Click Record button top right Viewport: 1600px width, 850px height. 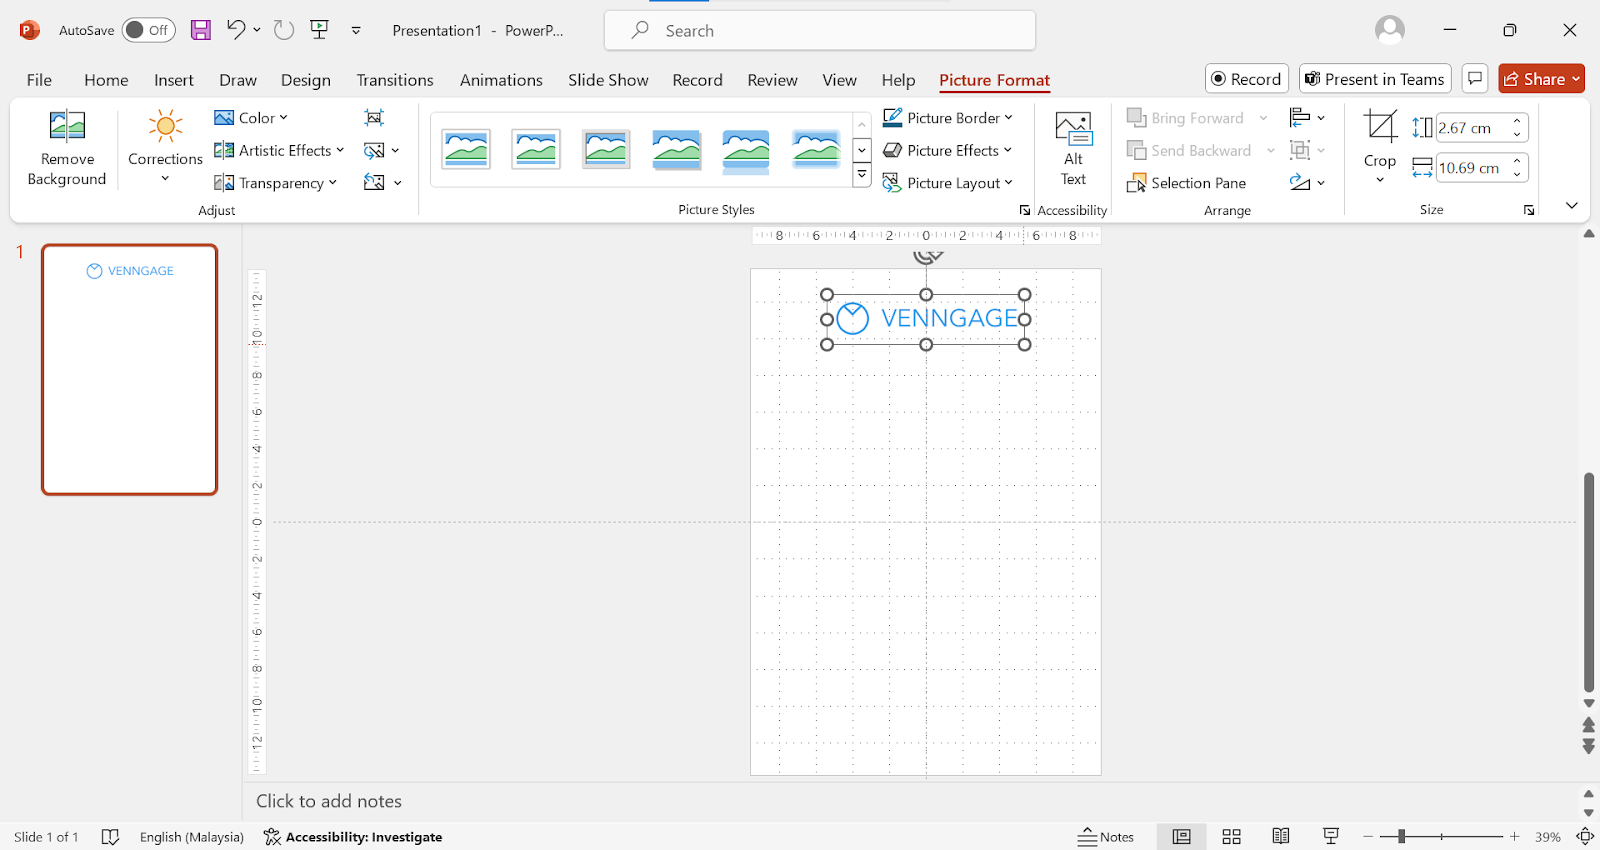(1247, 79)
